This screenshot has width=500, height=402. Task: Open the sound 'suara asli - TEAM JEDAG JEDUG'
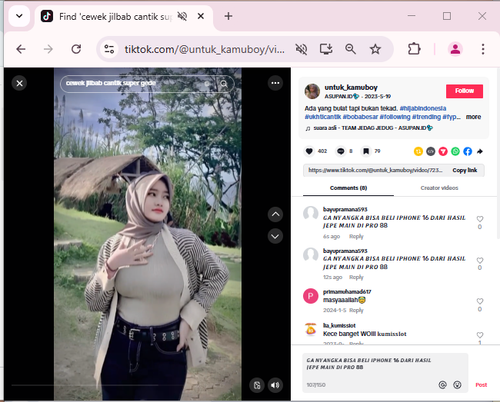point(373,128)
